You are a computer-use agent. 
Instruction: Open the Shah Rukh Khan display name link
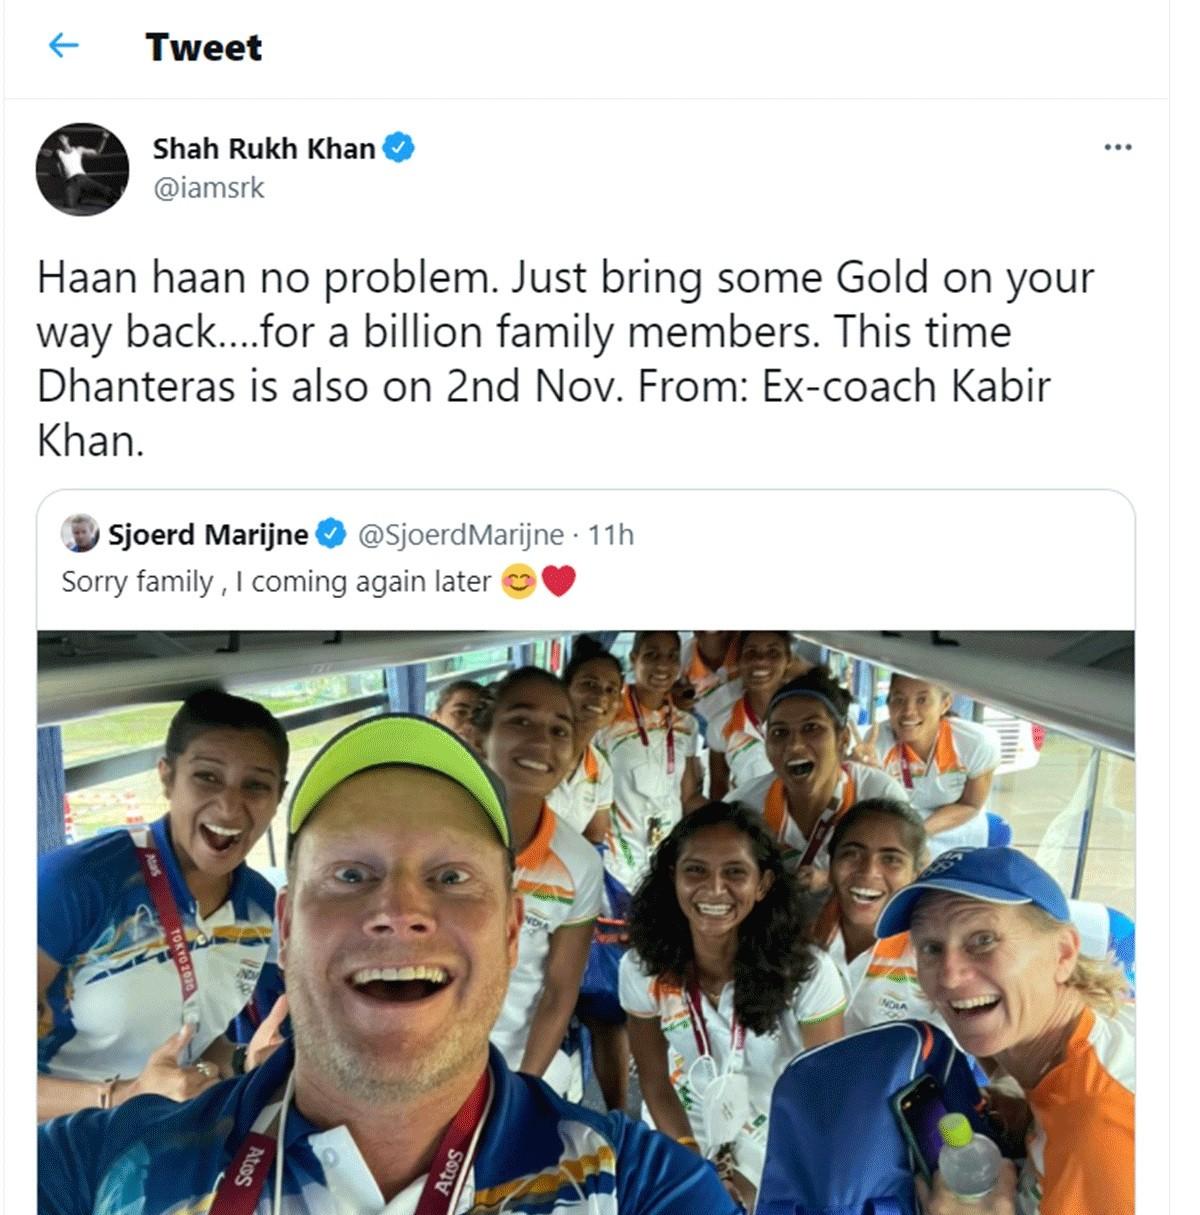pos(264,148)
